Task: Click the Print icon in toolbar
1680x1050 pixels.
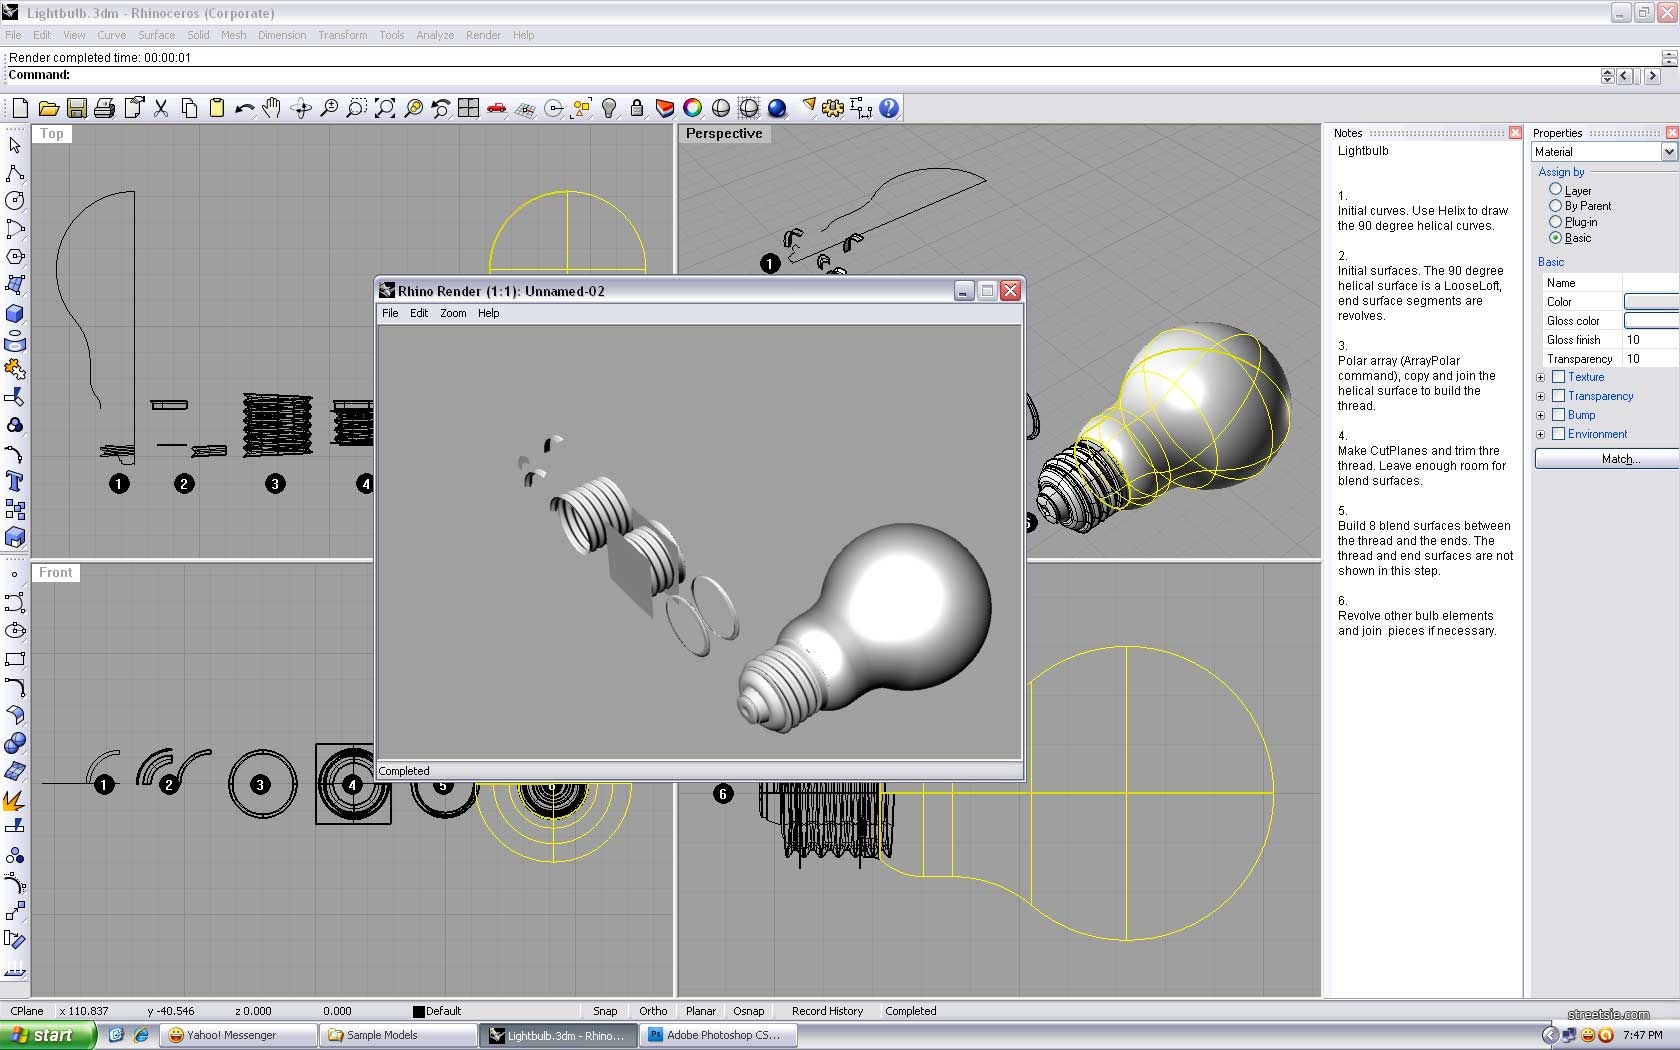Action: (x=104, y=108)
